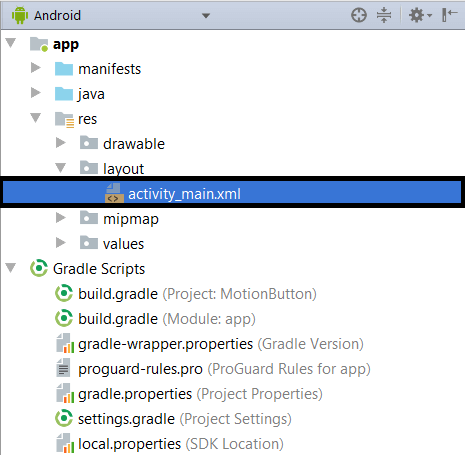Viewport: 465px width, 455px height.
Task: Click the activity_main.xml layout file icon
Action: point(114,193)
